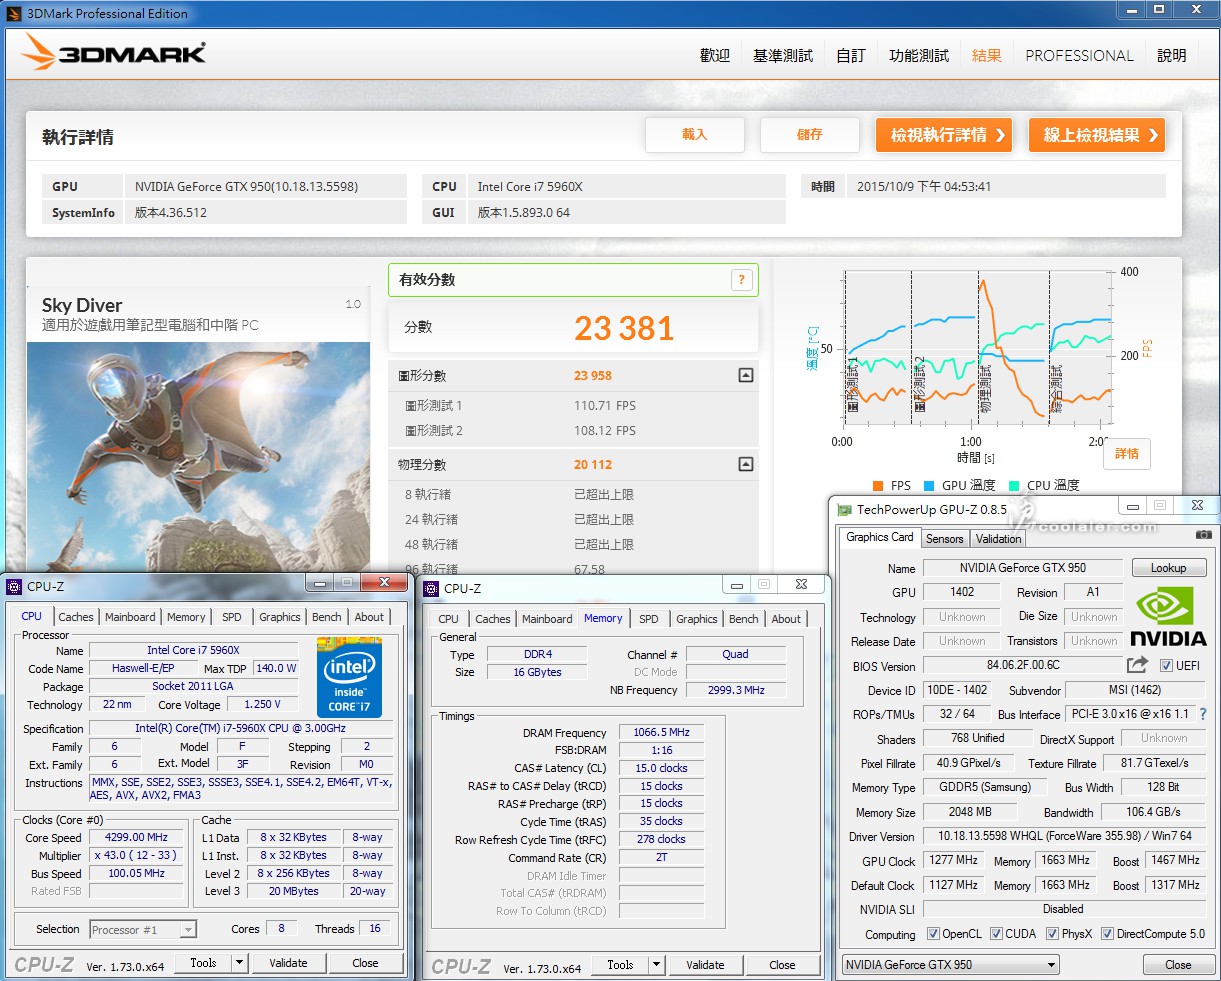Click the DRAM Frequency field 1066.5 MHz

click(661, 733)
